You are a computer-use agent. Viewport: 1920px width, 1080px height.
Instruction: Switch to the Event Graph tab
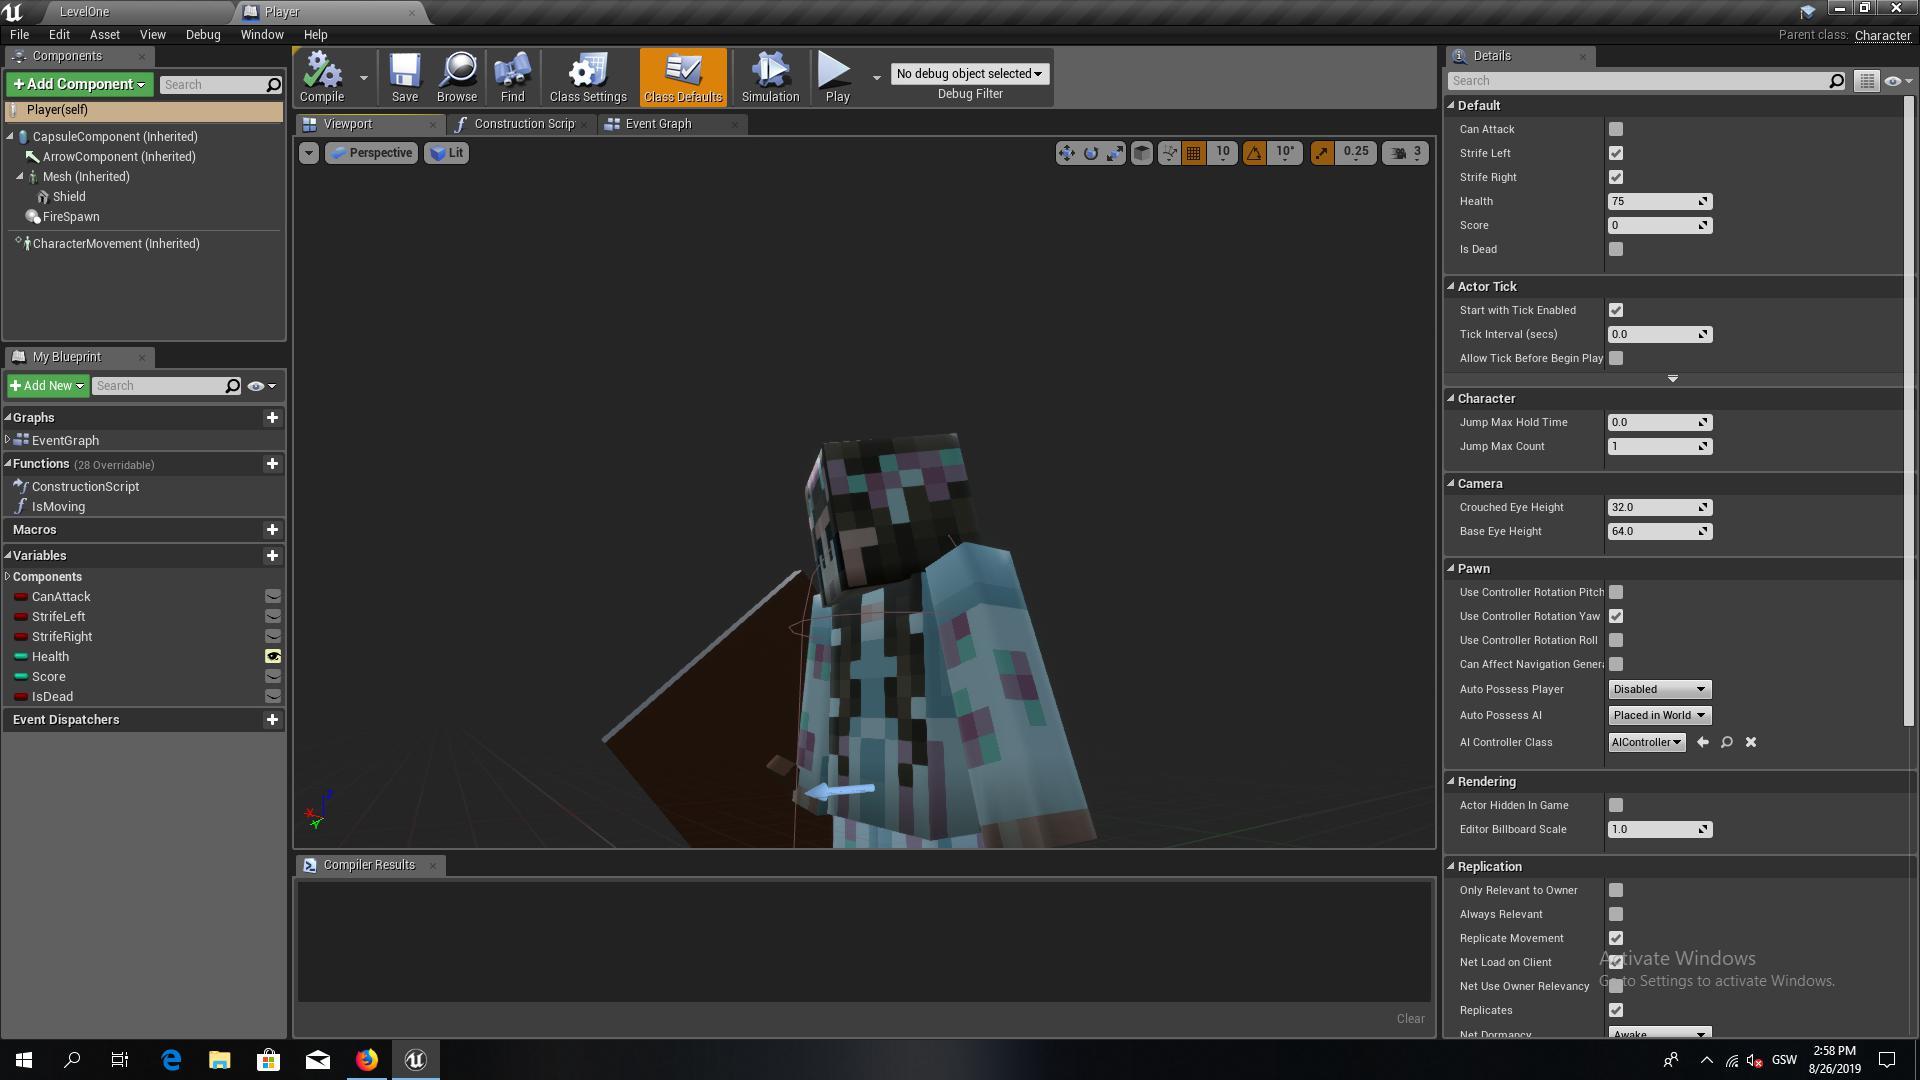[x=658, y=124]
